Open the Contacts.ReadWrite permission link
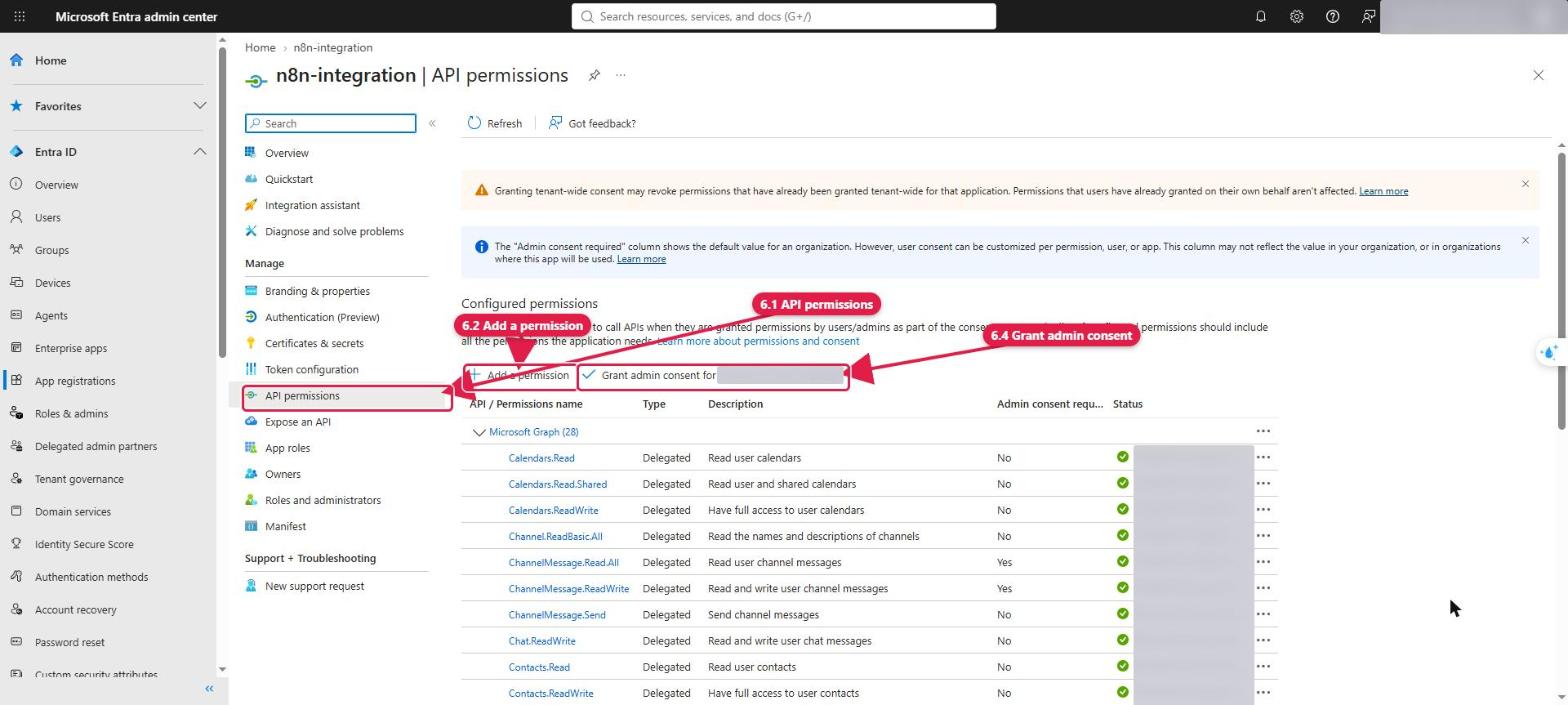This screenshot has height=705, width=1568. tap(551, 693)
